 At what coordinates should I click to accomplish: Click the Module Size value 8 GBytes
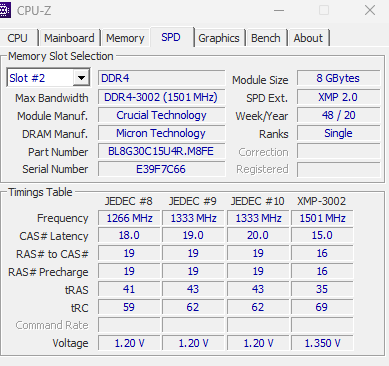point(338,78)
